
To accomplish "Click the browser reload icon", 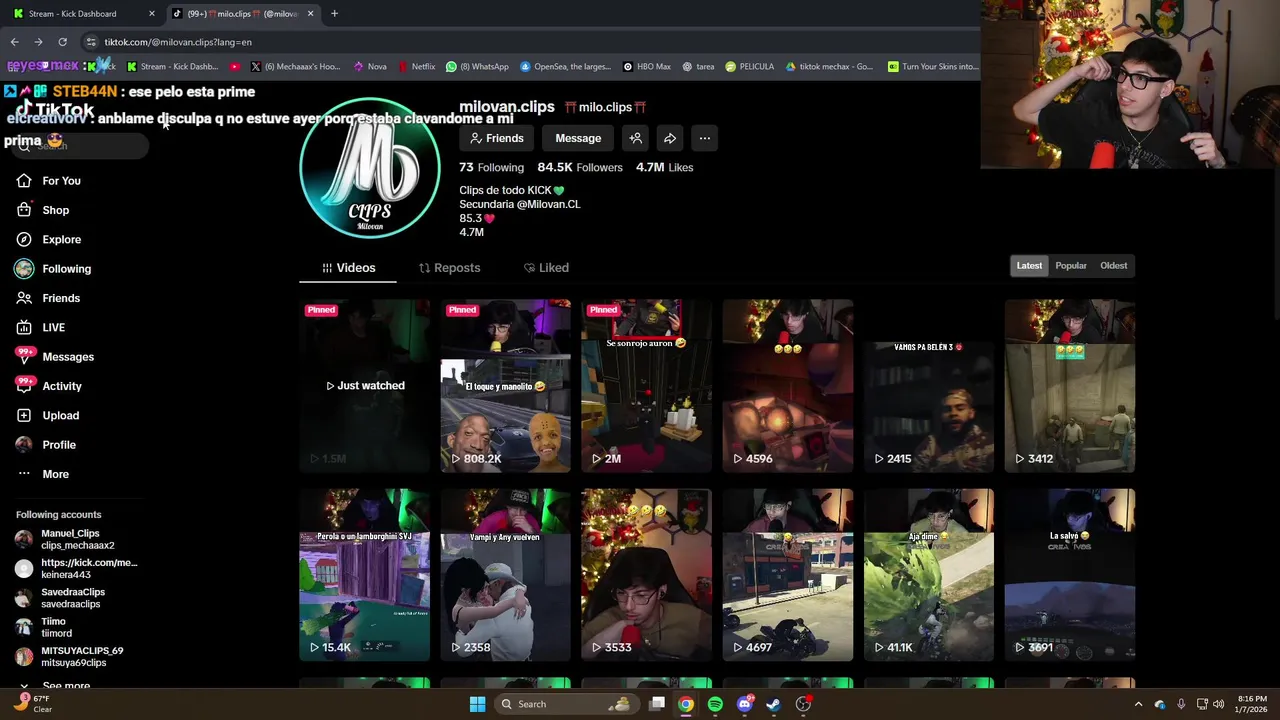I will pos(62,42).
